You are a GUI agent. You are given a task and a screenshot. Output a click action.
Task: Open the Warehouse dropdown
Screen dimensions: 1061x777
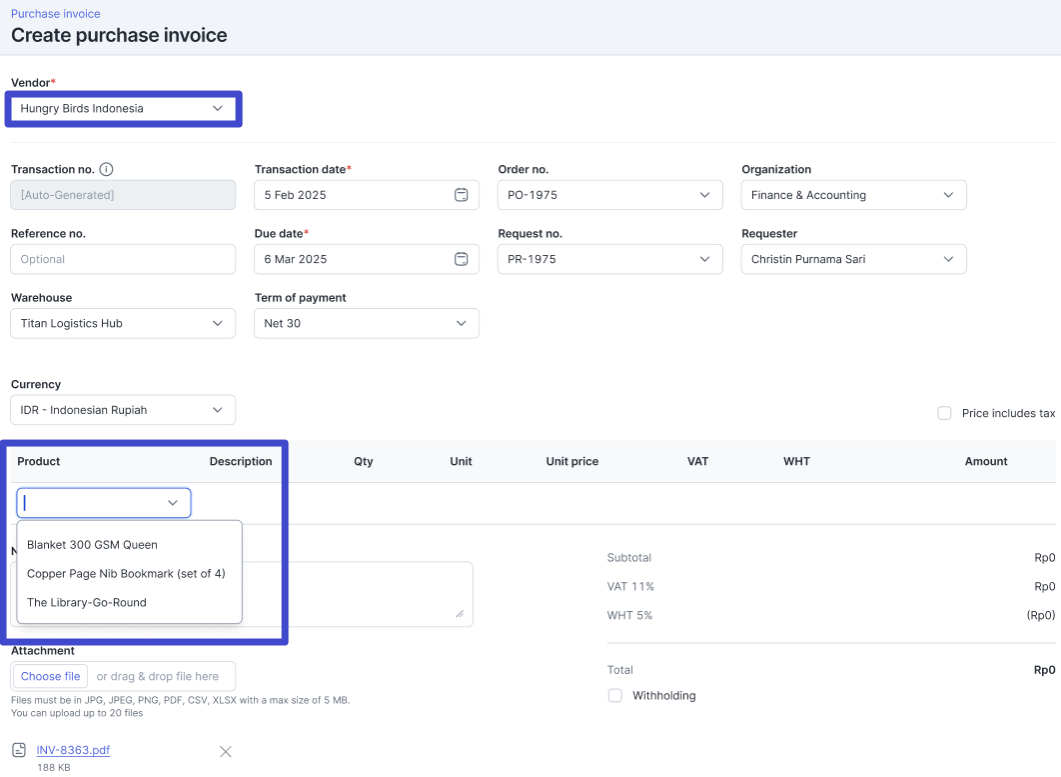[123, 323]
